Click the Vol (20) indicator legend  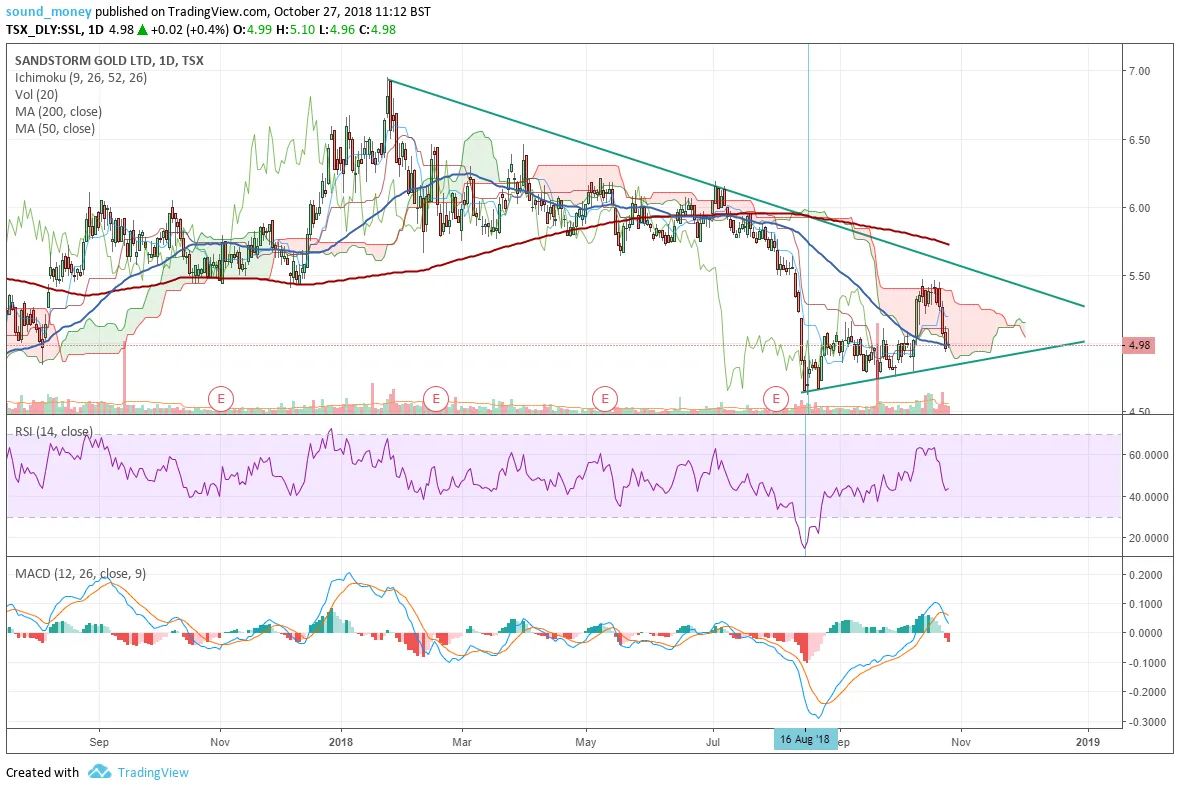pos(36,94)
